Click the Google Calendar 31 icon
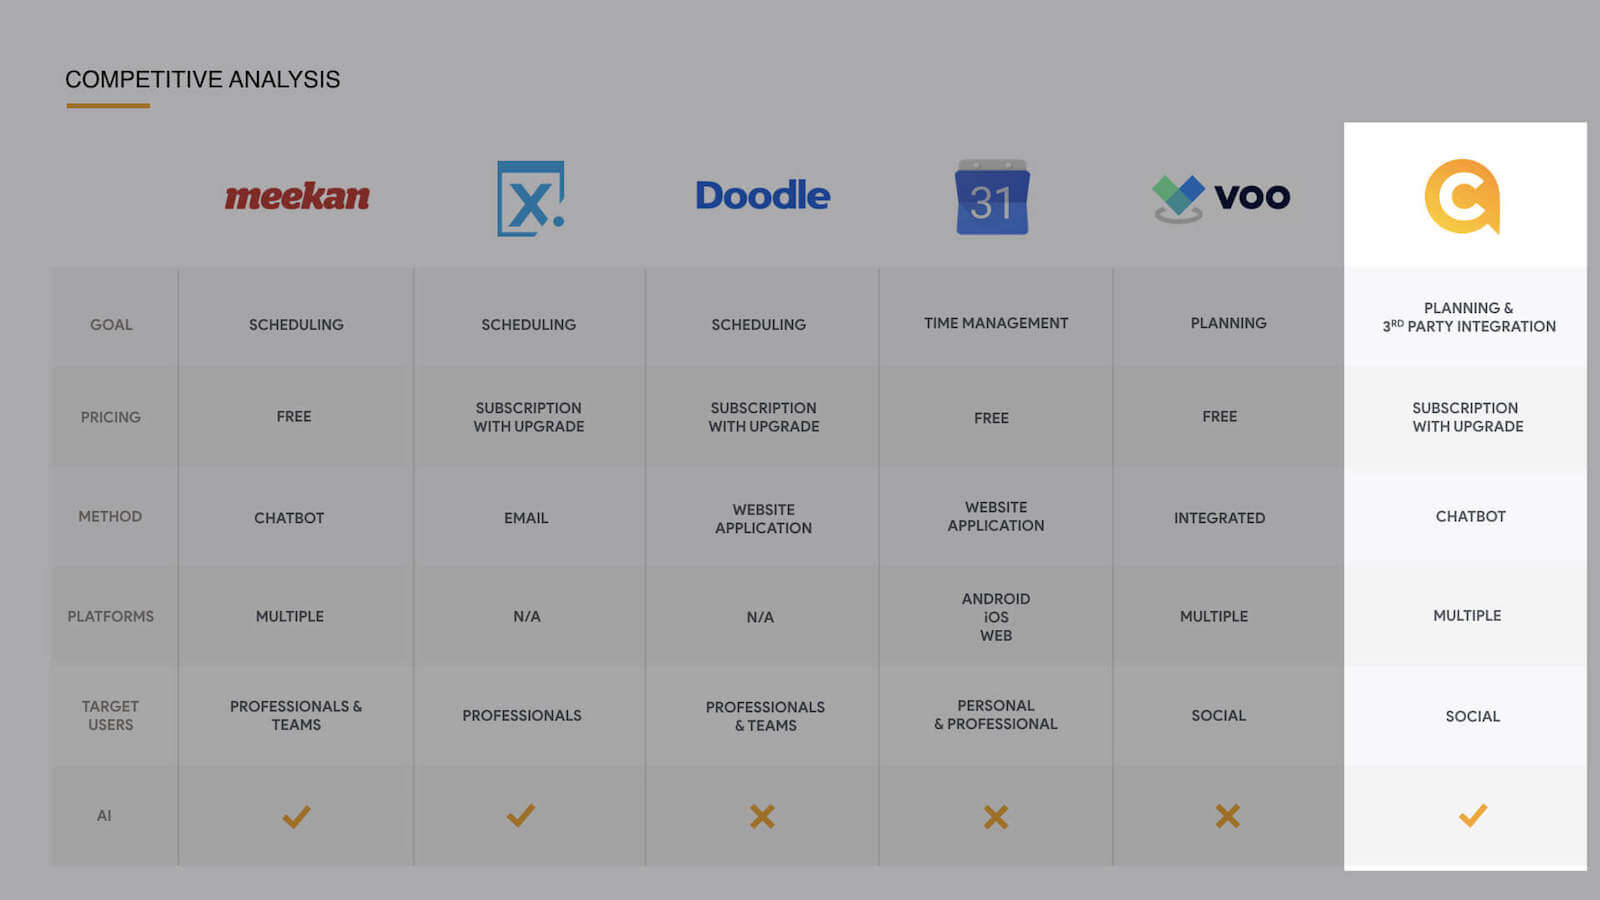Image resolution: width=1600 pixels, height=900 pixels. (x=992, y=198)
